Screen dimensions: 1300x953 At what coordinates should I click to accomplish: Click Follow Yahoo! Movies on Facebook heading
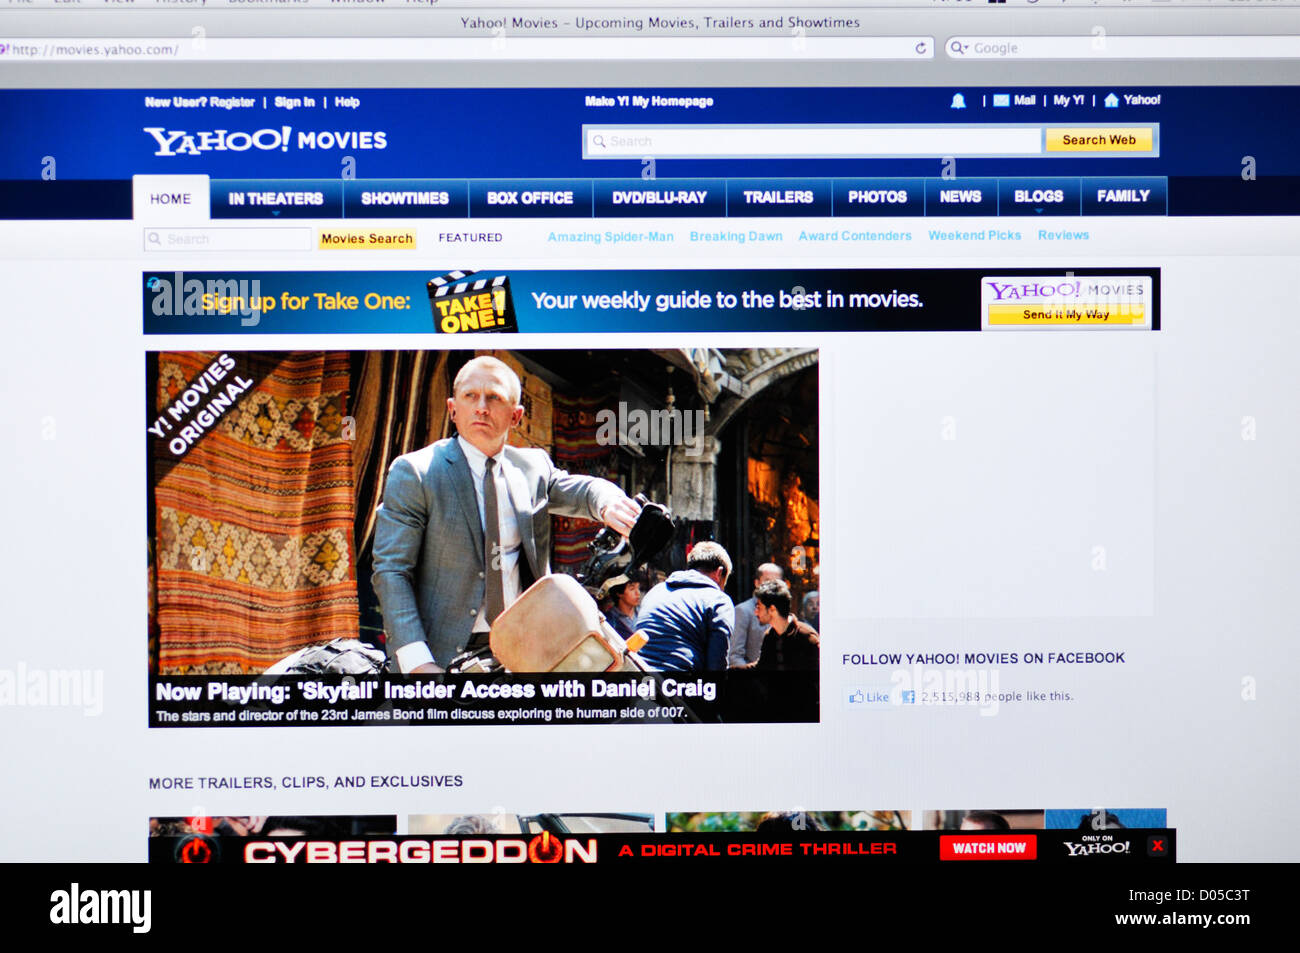983,658
